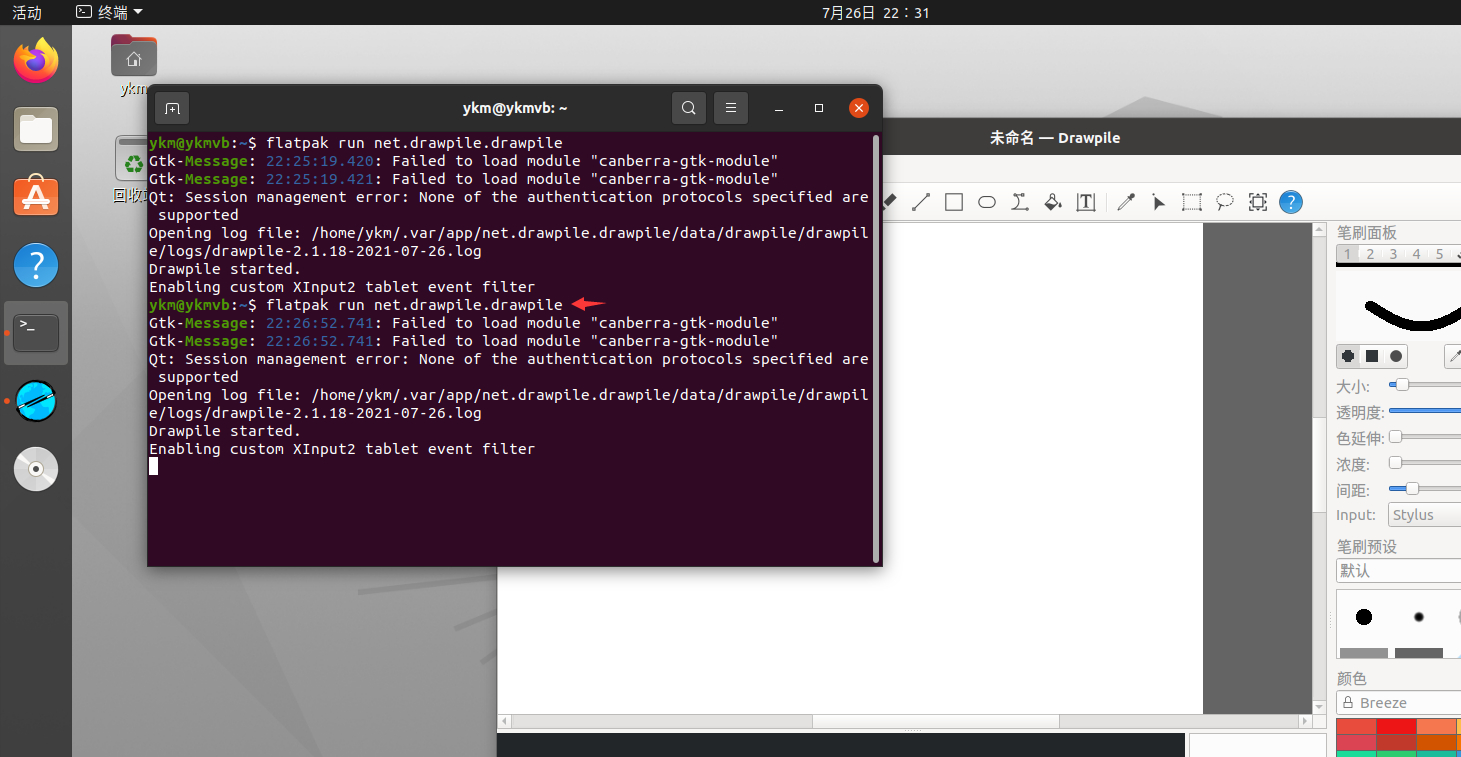1461x757 pixels.
Task: Adjust the 浓度 density slider
Action: (1425, 463)
